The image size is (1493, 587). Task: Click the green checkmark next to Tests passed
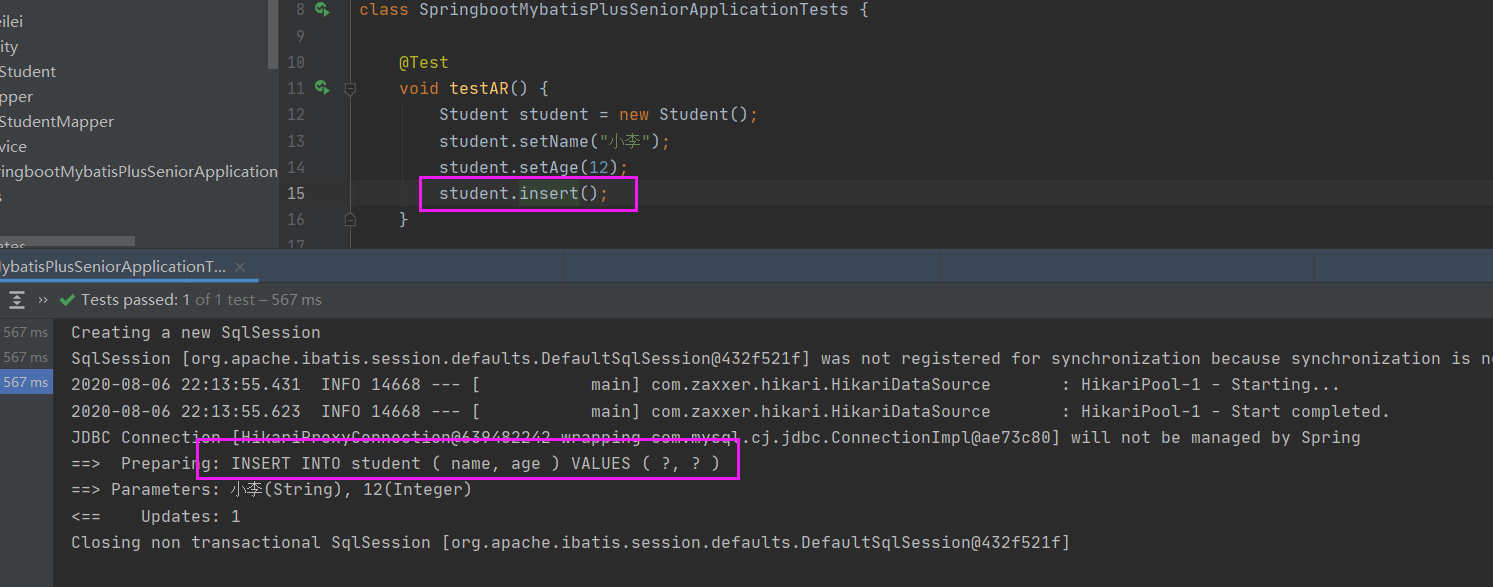67,299
